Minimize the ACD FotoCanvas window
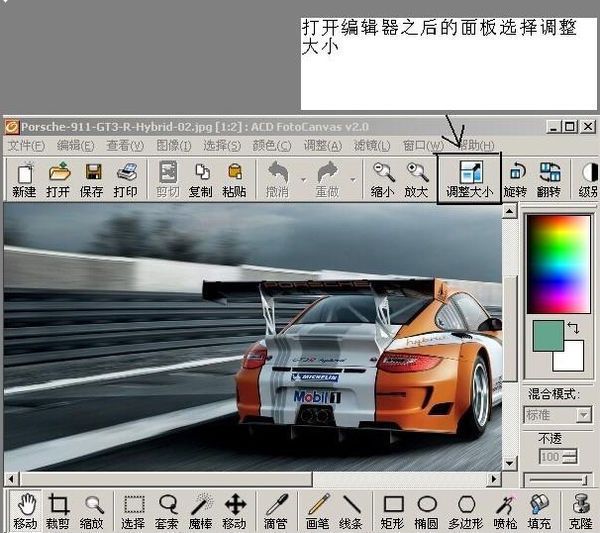The height and width of the screenshot is (533, 600). (553, 126)
